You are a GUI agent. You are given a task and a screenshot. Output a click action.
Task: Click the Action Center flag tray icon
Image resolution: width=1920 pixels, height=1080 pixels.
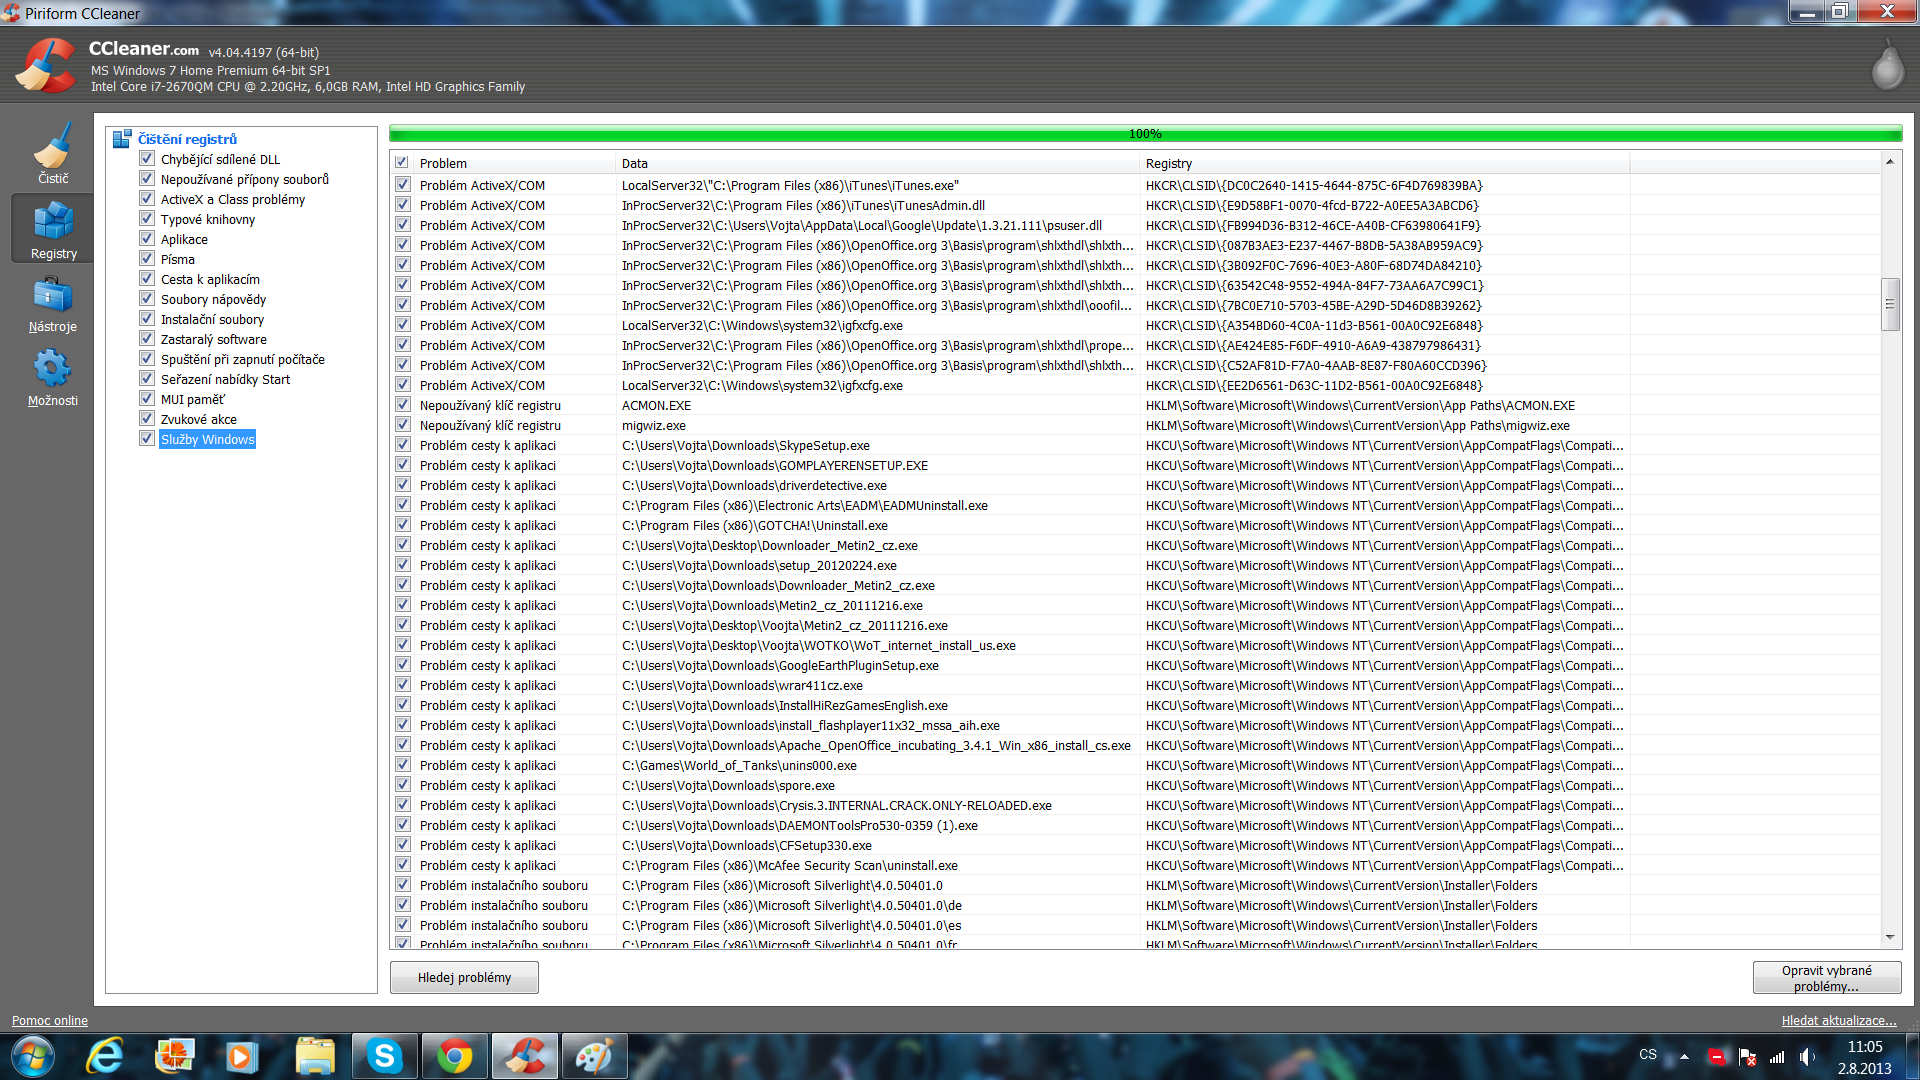[x=1747, y=1056]
